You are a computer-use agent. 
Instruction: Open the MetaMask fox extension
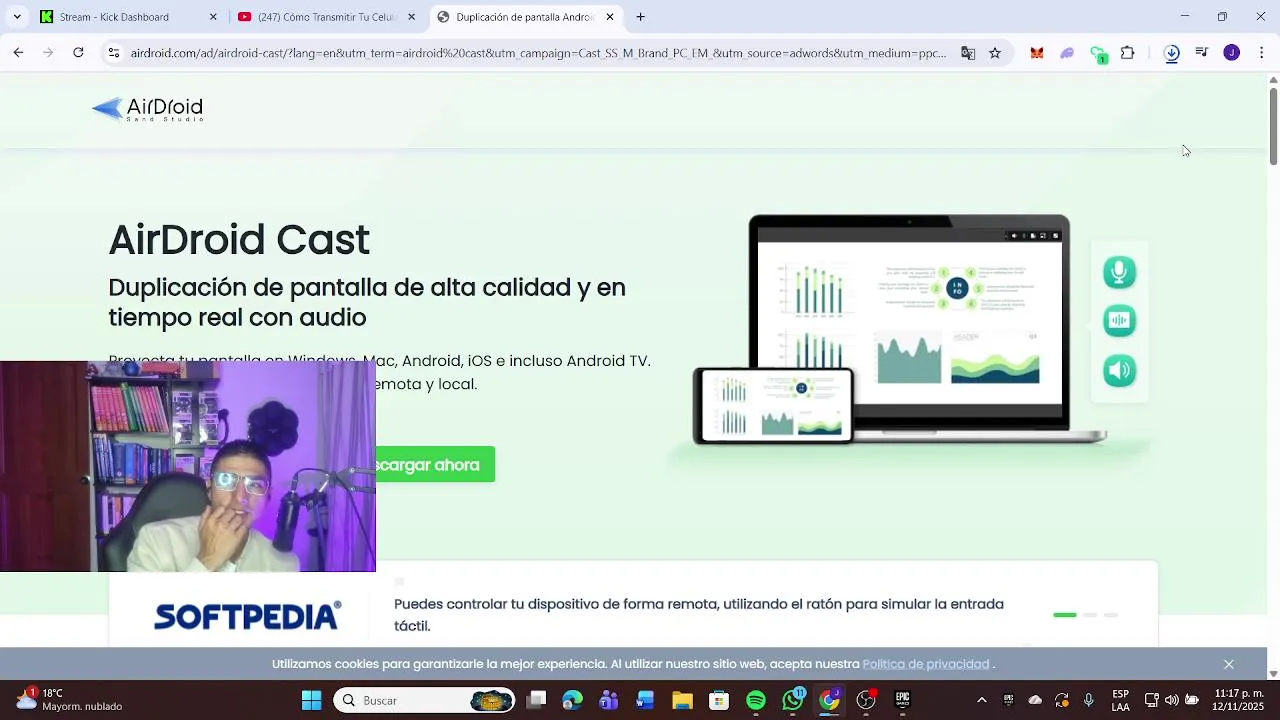[x=1037, y=53]
